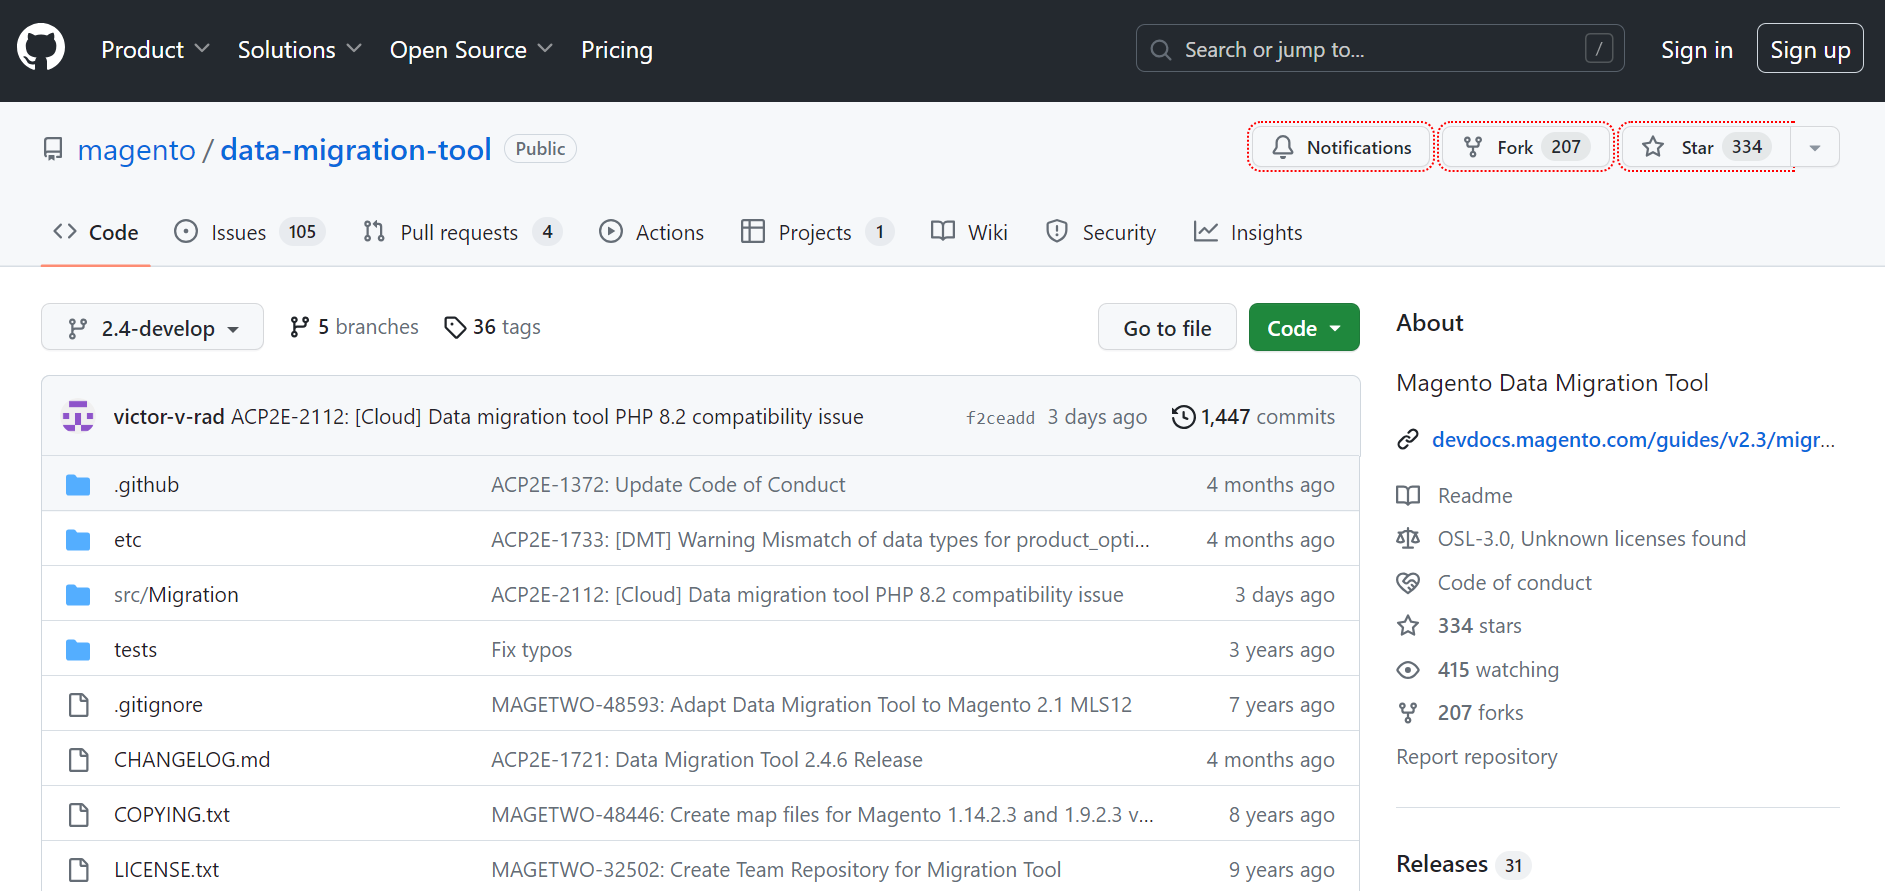
Task: Expand the green Code dropdown button
Action: coord(1304,327)
